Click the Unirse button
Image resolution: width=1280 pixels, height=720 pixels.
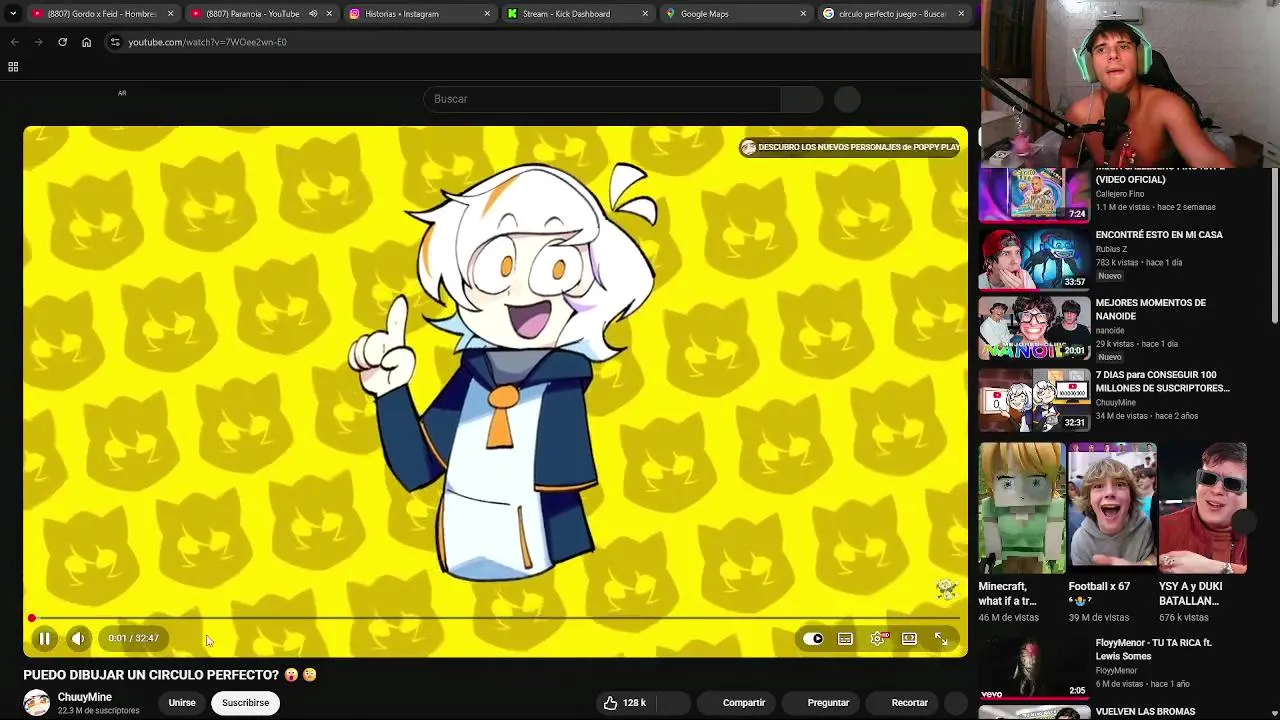[x=182, y=703]
